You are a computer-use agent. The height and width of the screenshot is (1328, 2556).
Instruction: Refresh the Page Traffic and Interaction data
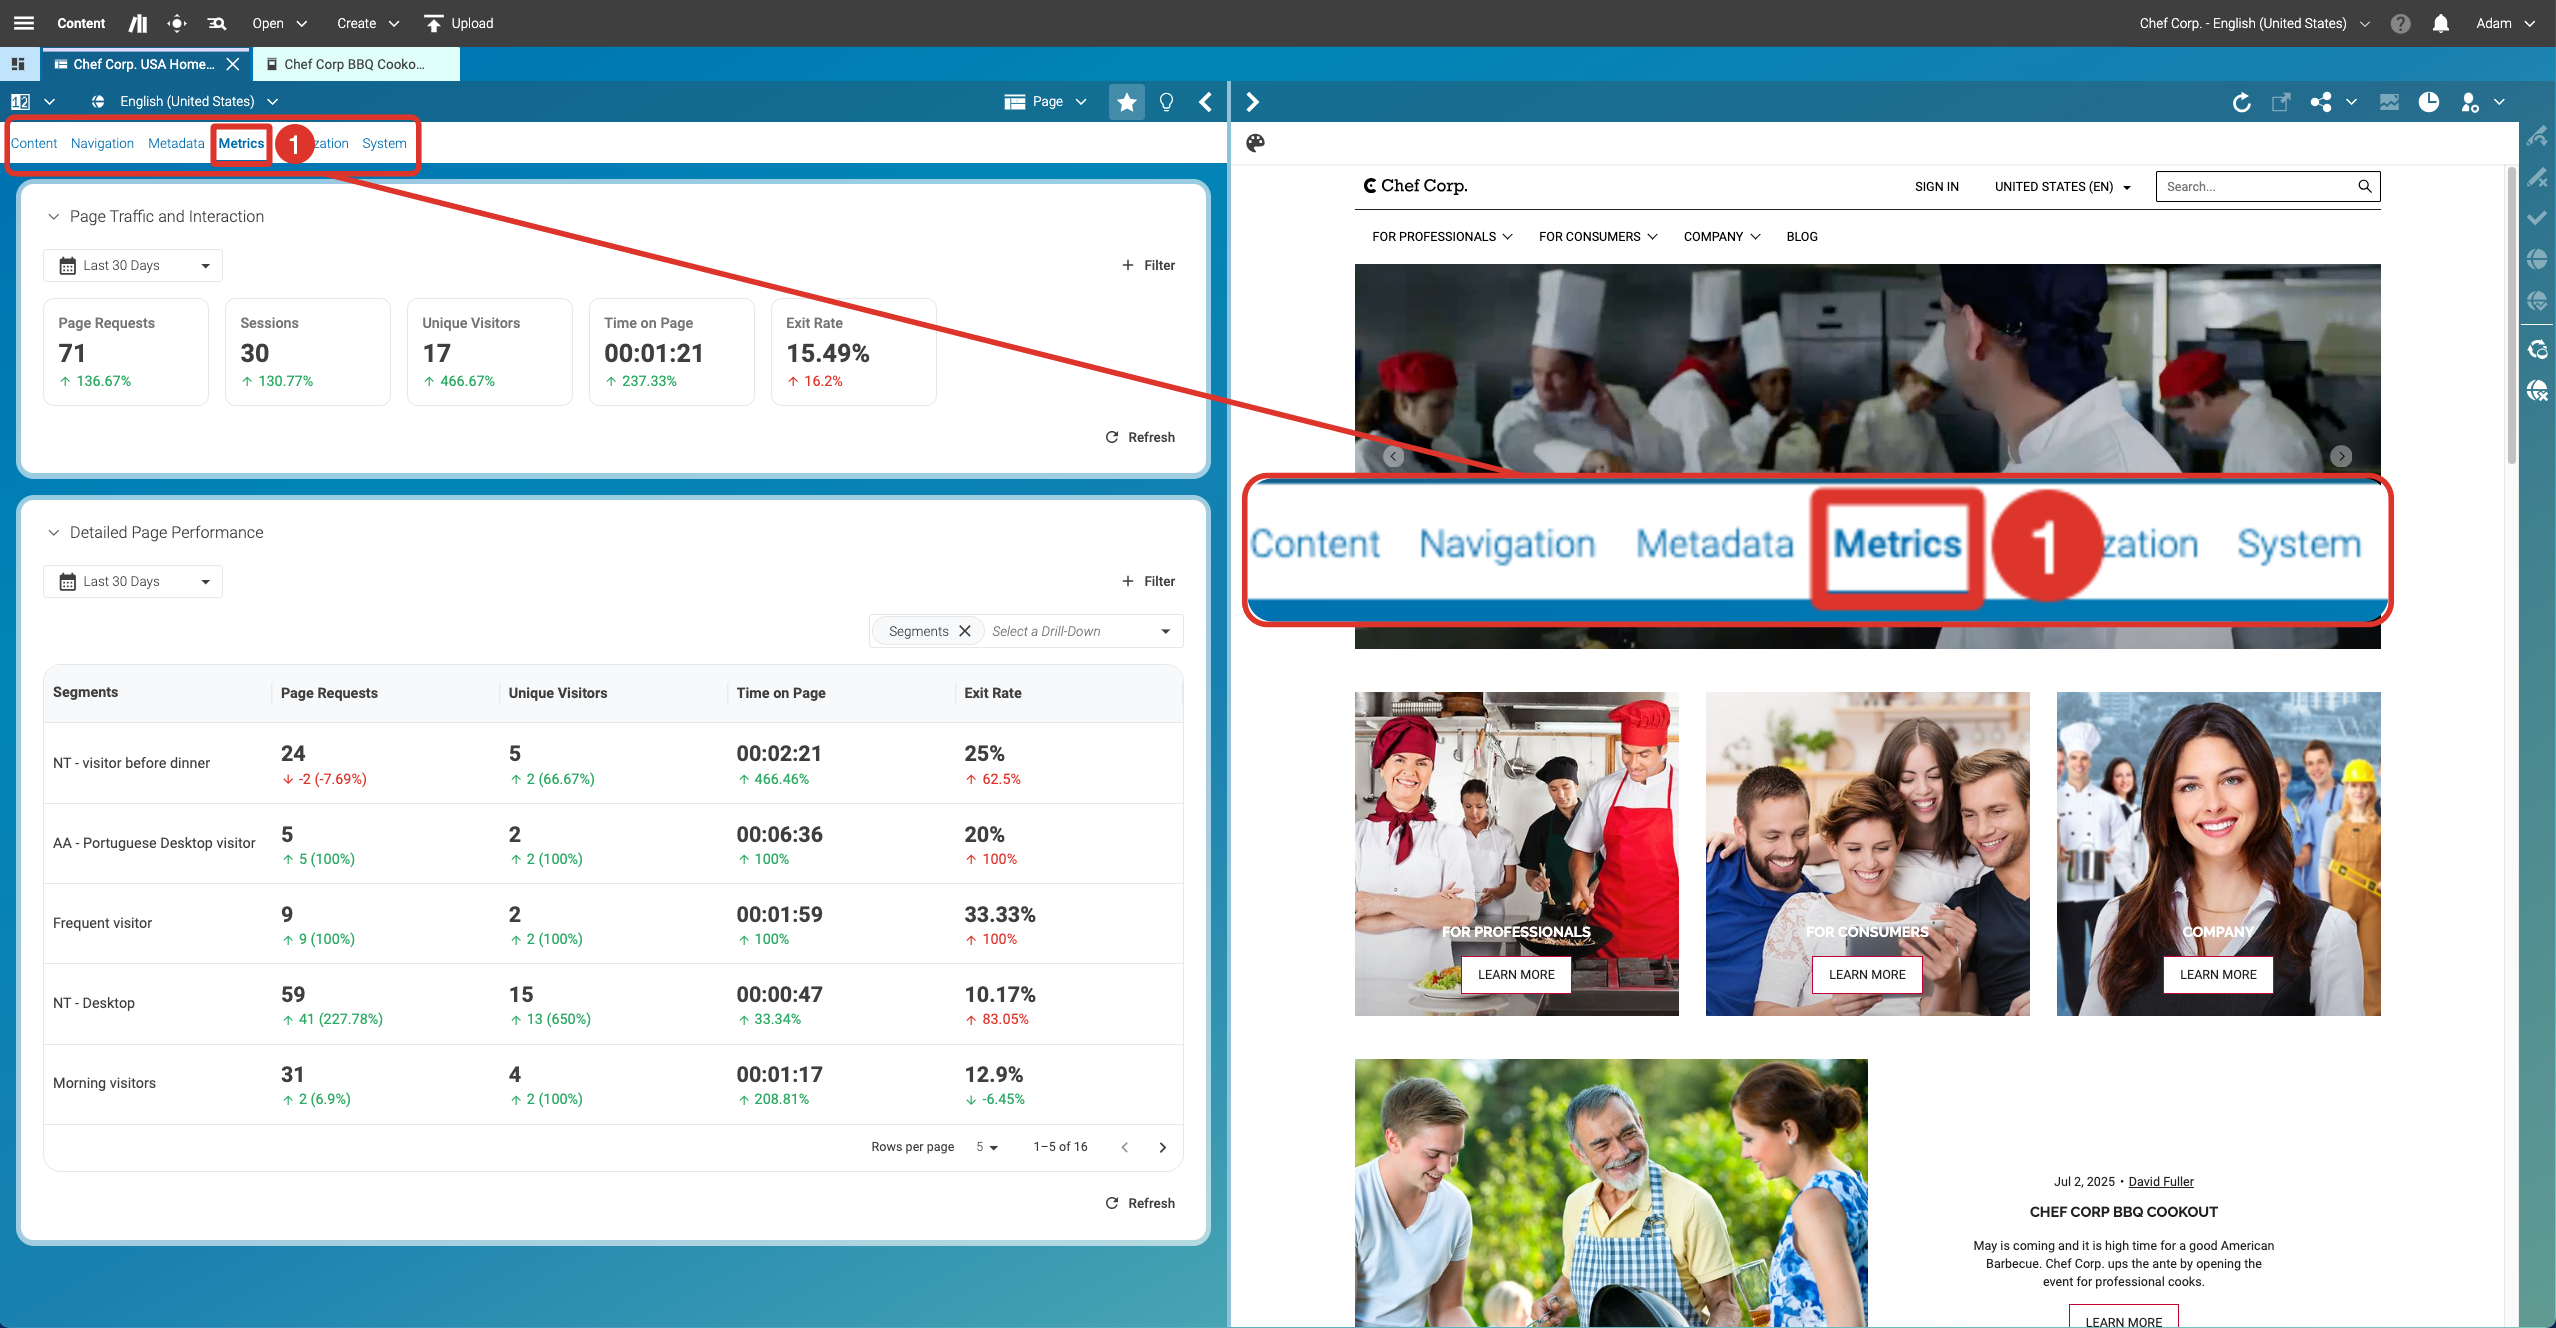tap(1140, 437)
